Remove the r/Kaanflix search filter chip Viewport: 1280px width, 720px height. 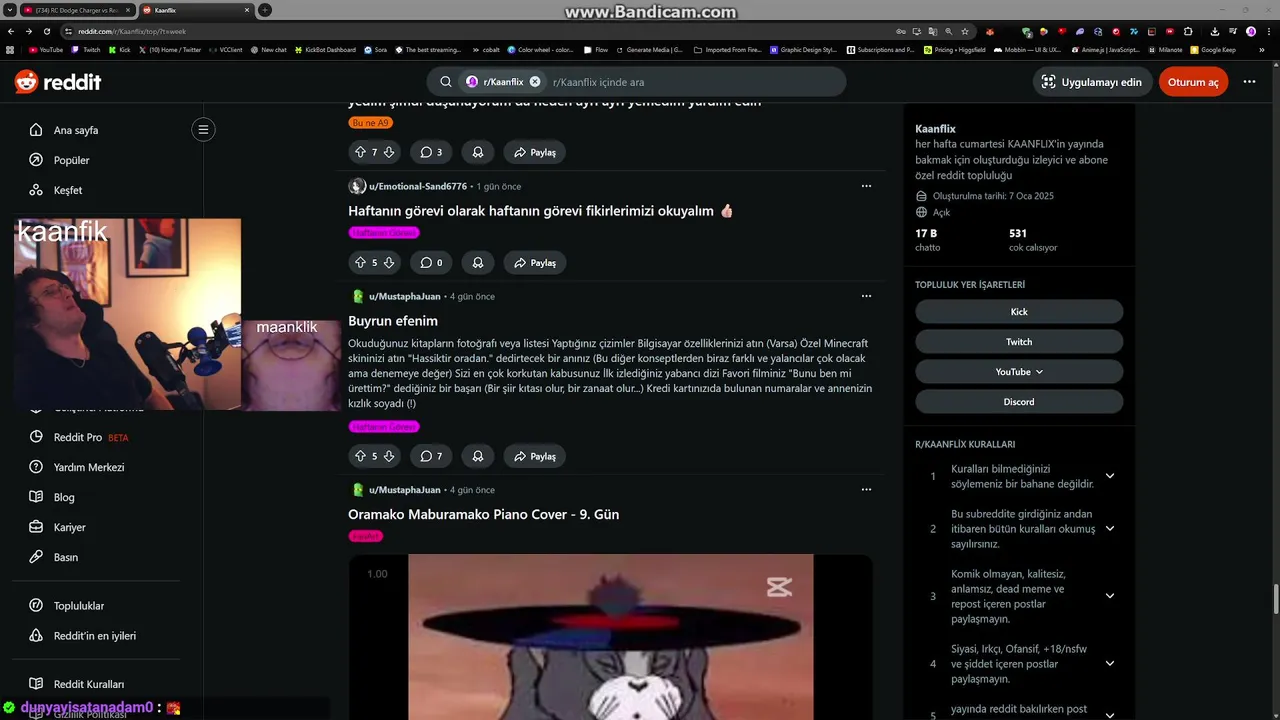pos(535,82)
